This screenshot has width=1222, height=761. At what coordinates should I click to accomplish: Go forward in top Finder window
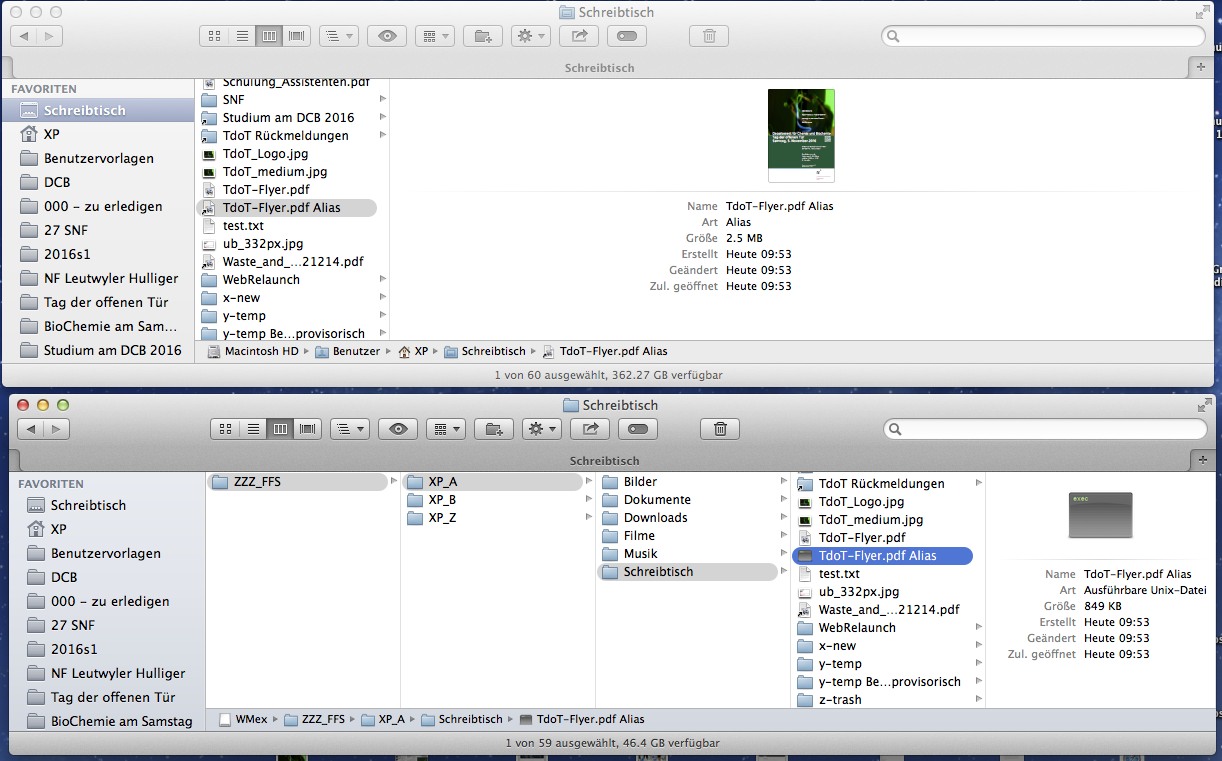click(50, 36)
